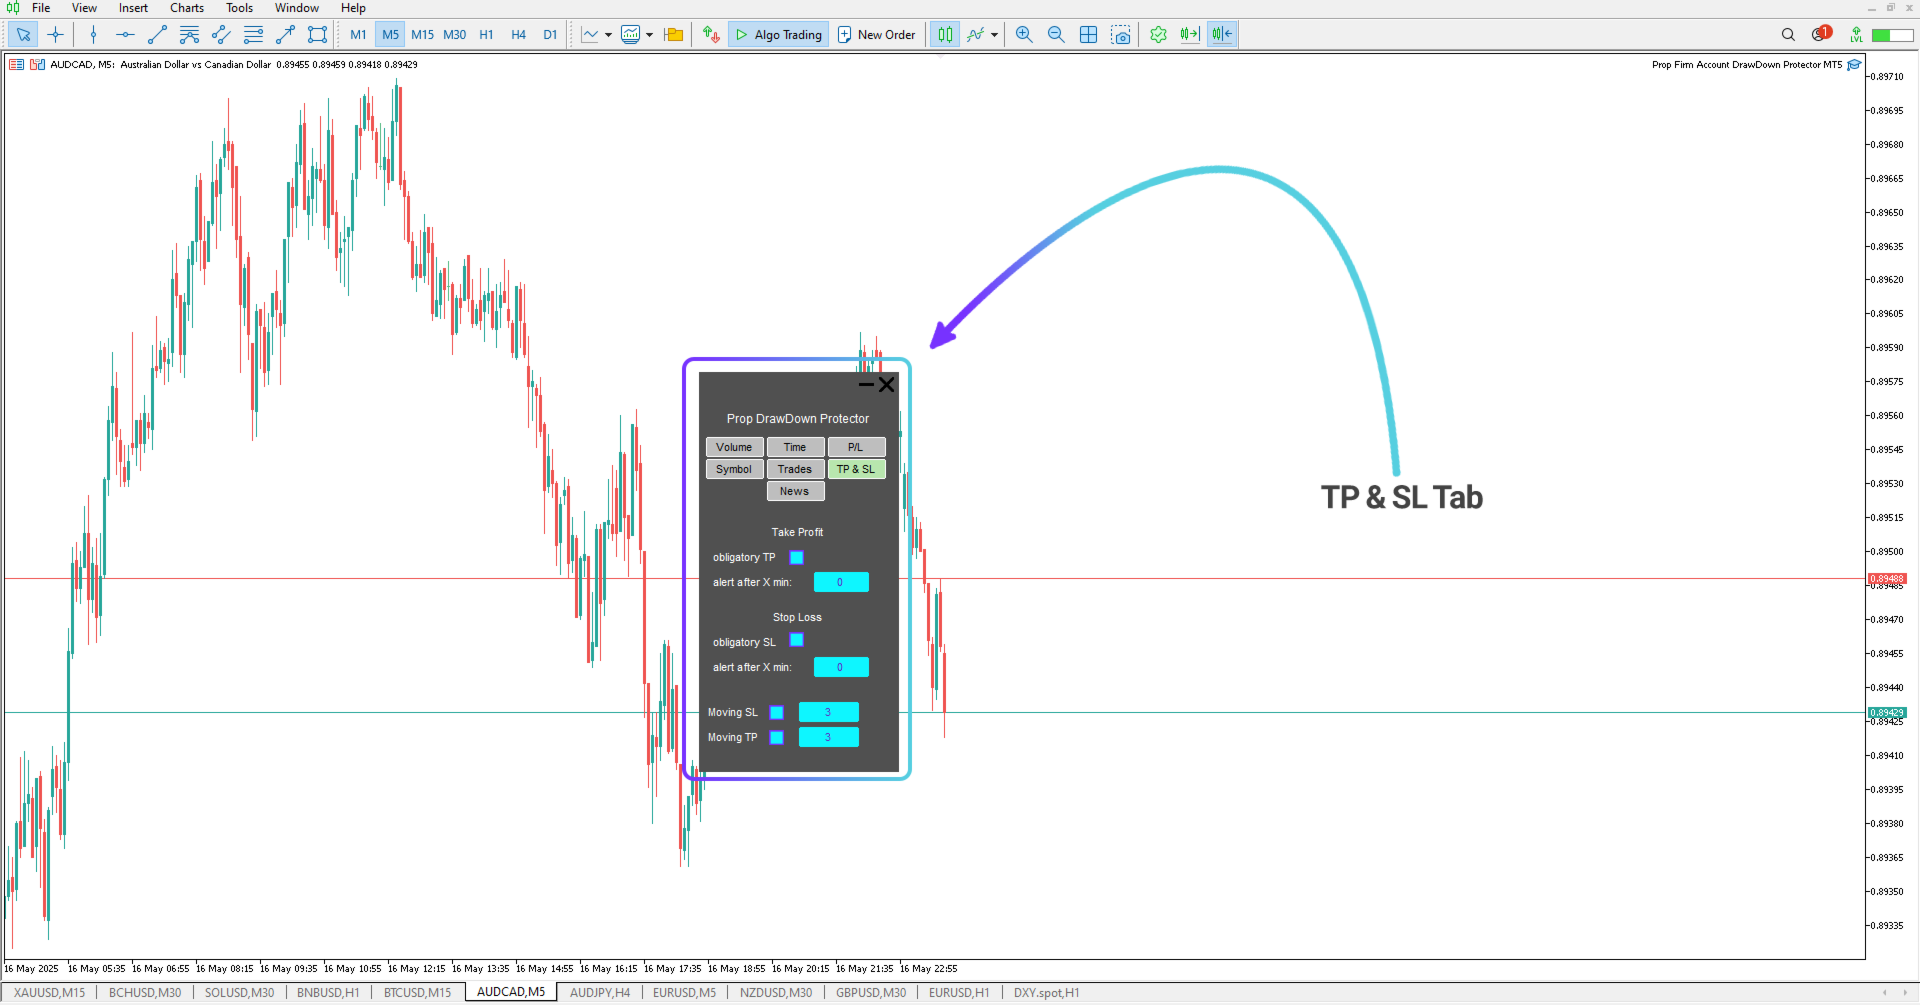Open the chart type dropdown arrow

(x=607, y=35)
